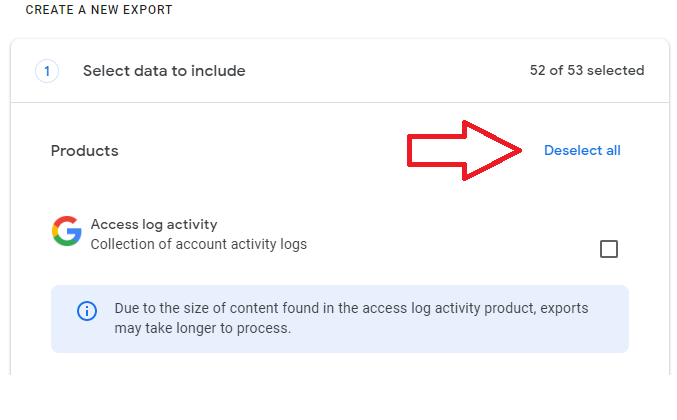Click the pointed tip of the red arrow

517,150
